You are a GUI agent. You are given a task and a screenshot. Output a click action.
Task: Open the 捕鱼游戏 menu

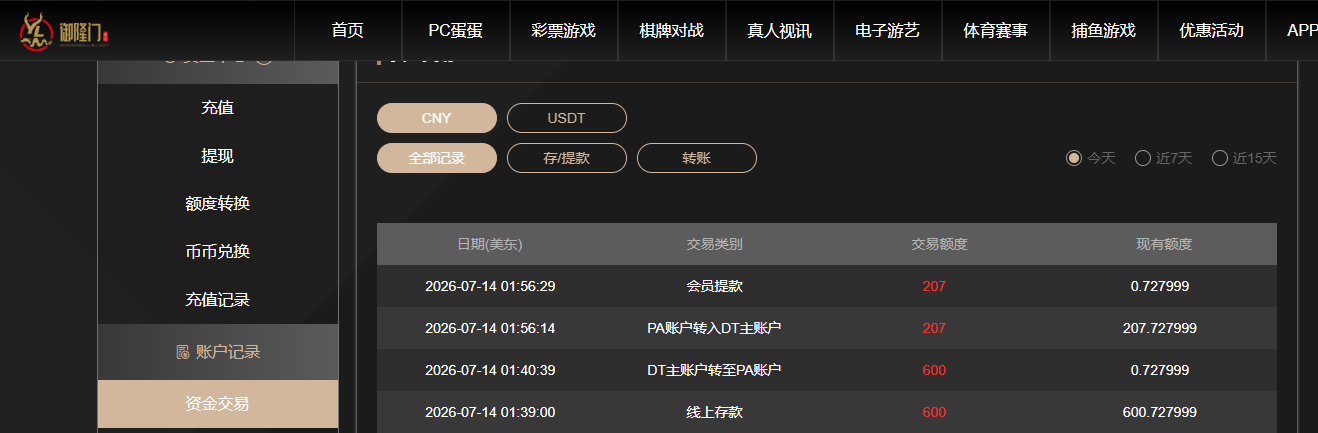tap(1104, 30)
